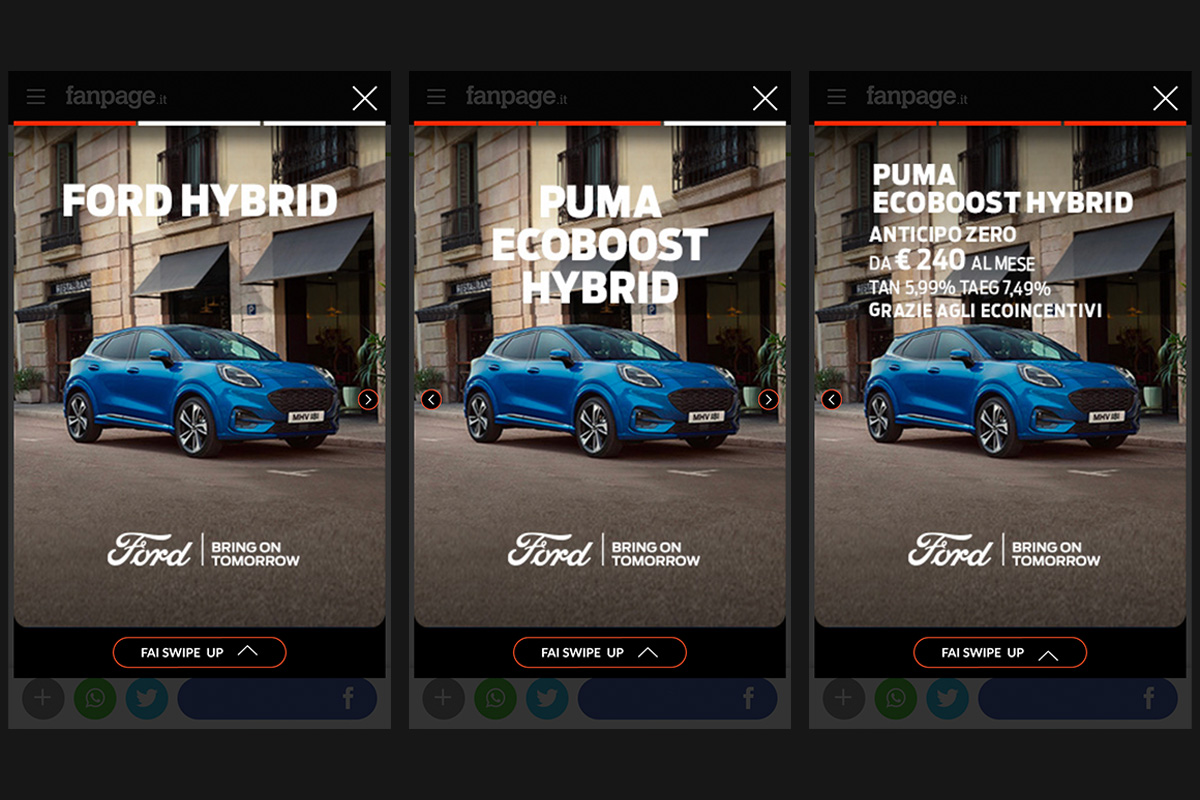
Task: Expand Fai Swipe Up on Anticipo Zero slide
Action: tap(999, 652)
